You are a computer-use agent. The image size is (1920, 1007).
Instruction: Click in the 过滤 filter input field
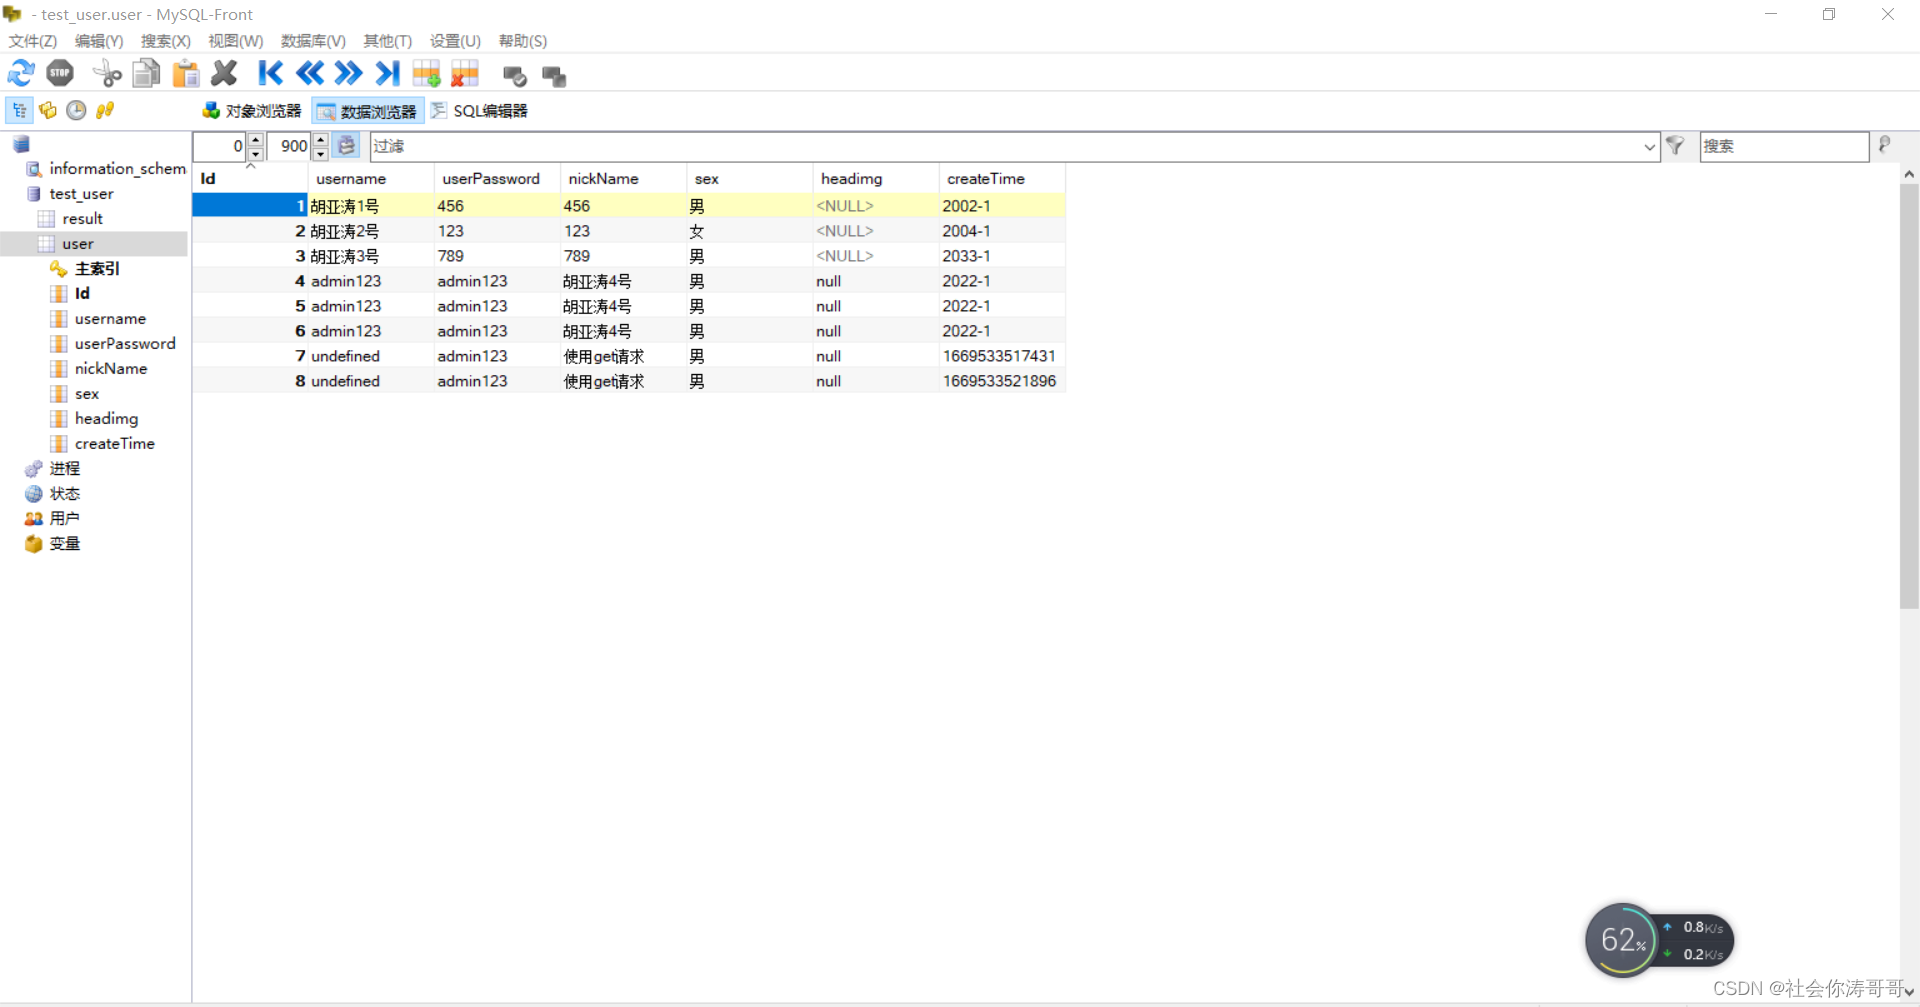click(x=1005, y=146)
